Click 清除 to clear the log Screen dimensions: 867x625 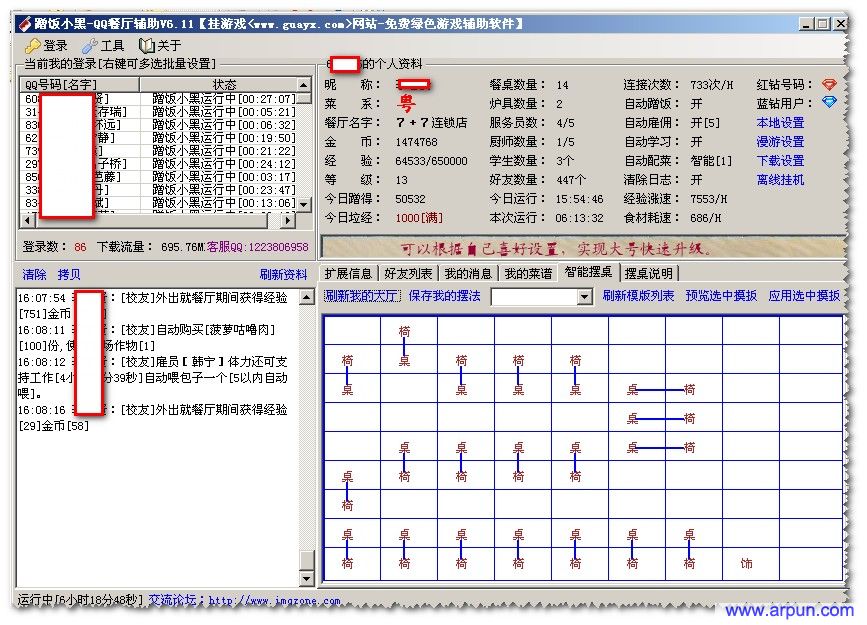coord(34,274)
